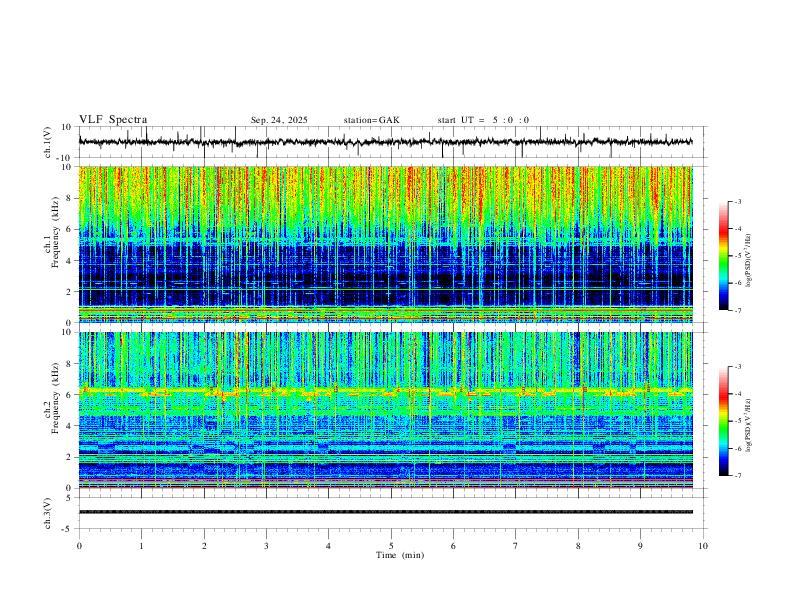Image resolution: width=792 pixels, height=612 pixels.
Task: Click the 'station=GAK' label
Action: [371, 120]
